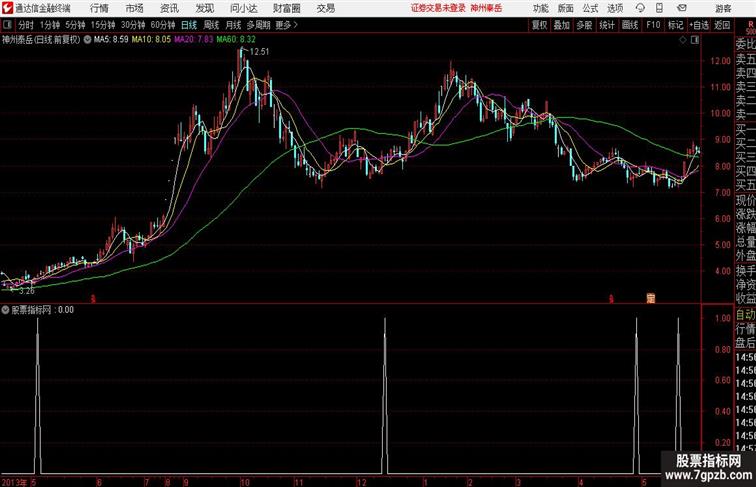The image size is (756, 487).
Task: Add stock via +自选 button
Action: [699, 25]
